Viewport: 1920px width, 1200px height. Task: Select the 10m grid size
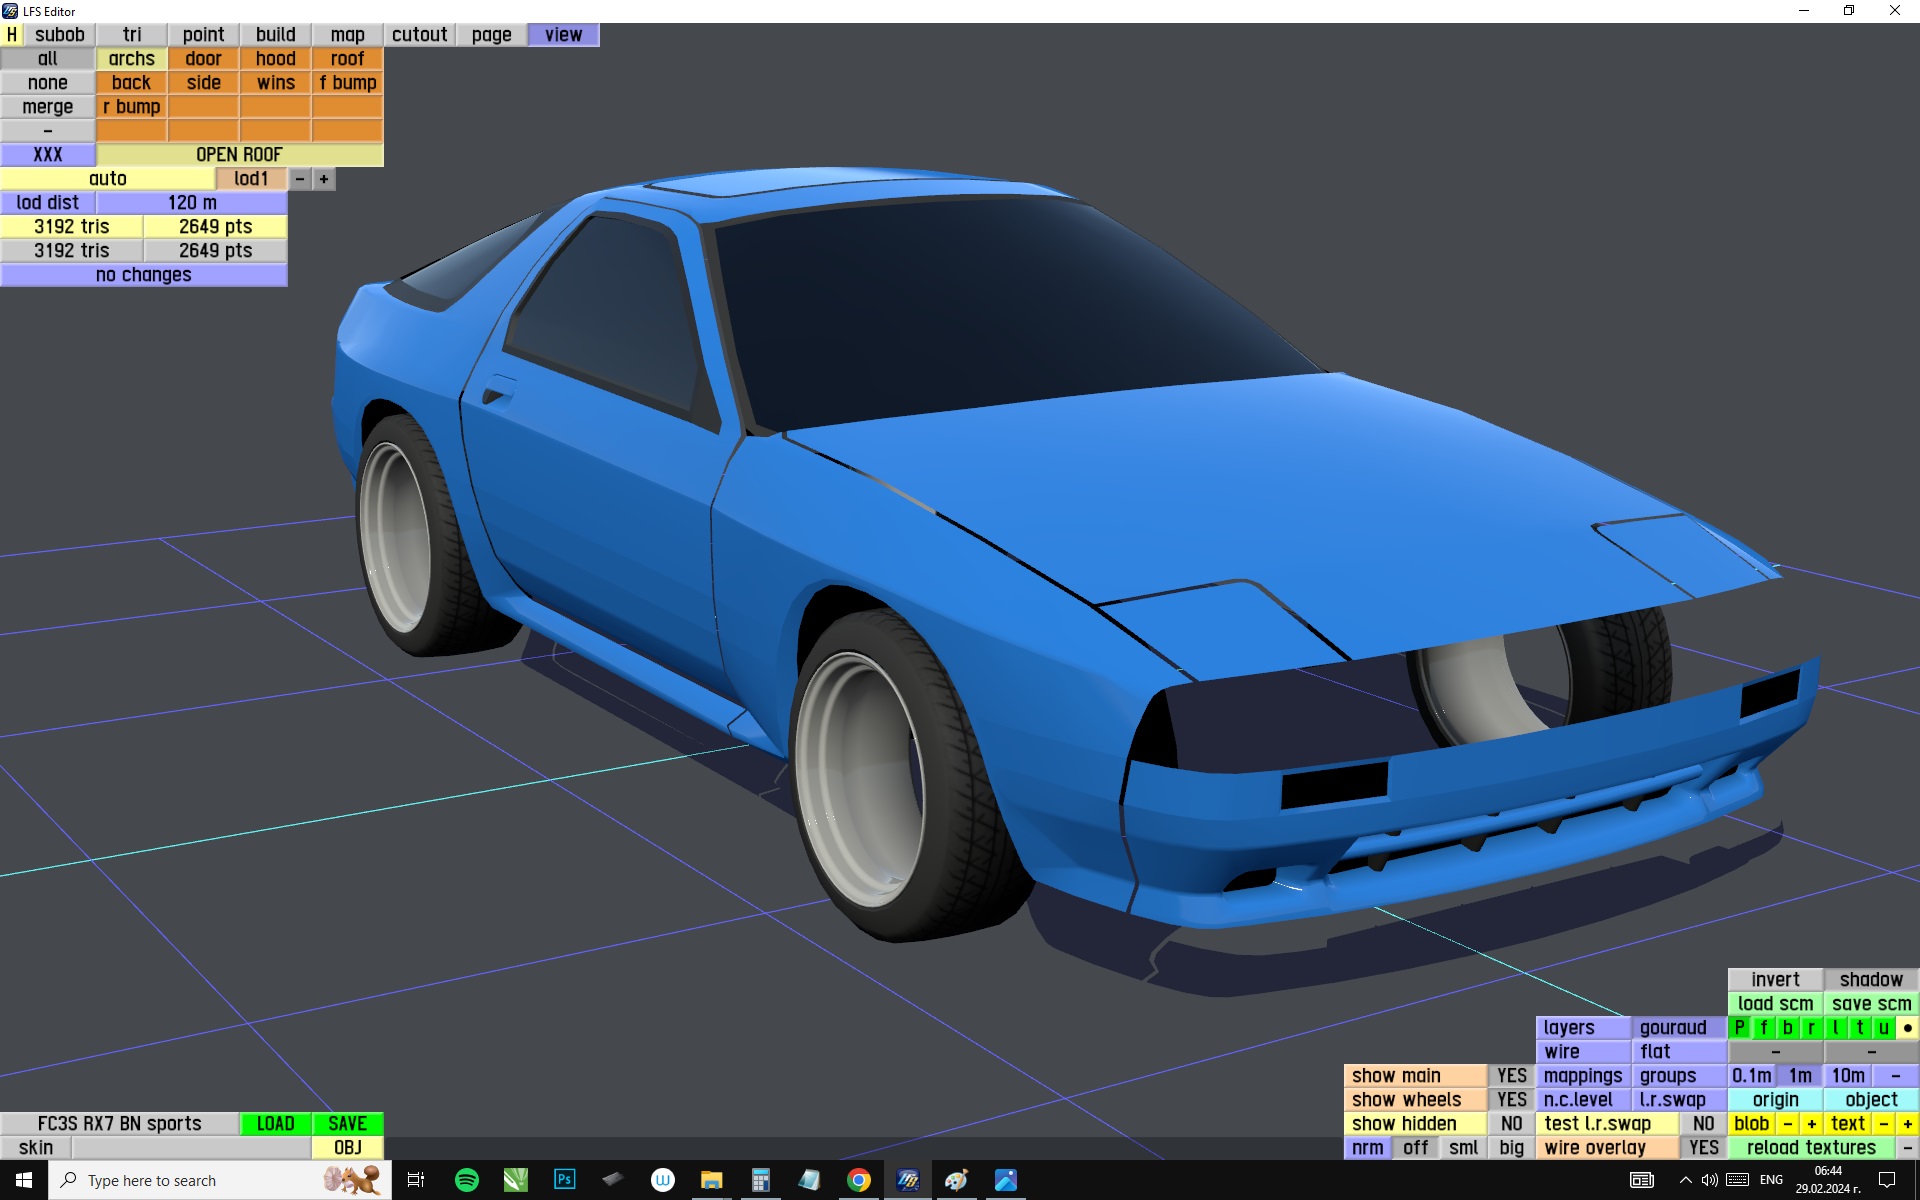point(1847,1075)
